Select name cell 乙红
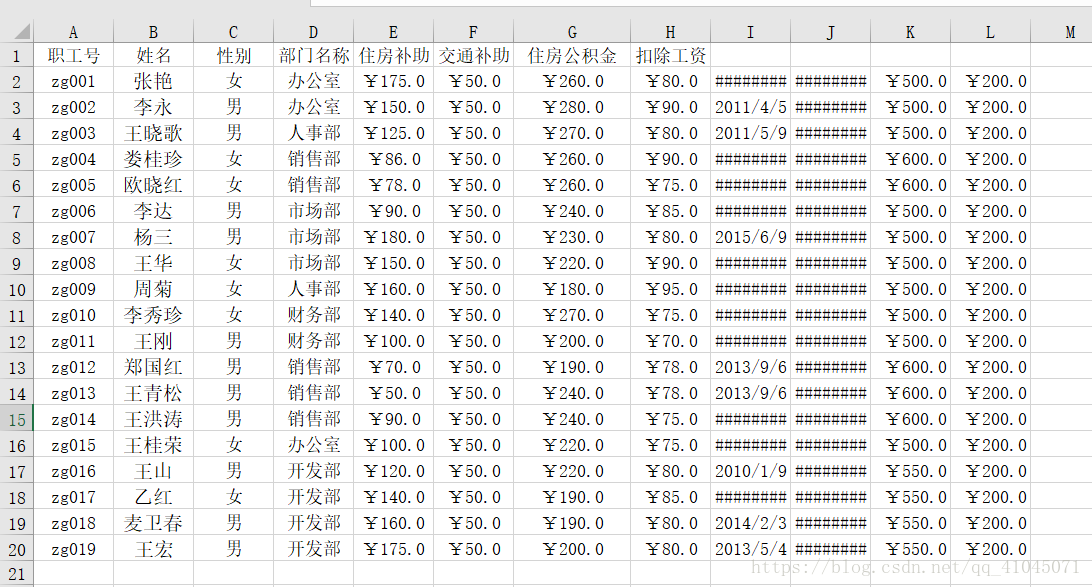The height and width of the screenshot is (587, 1092). tap(153, 497)
